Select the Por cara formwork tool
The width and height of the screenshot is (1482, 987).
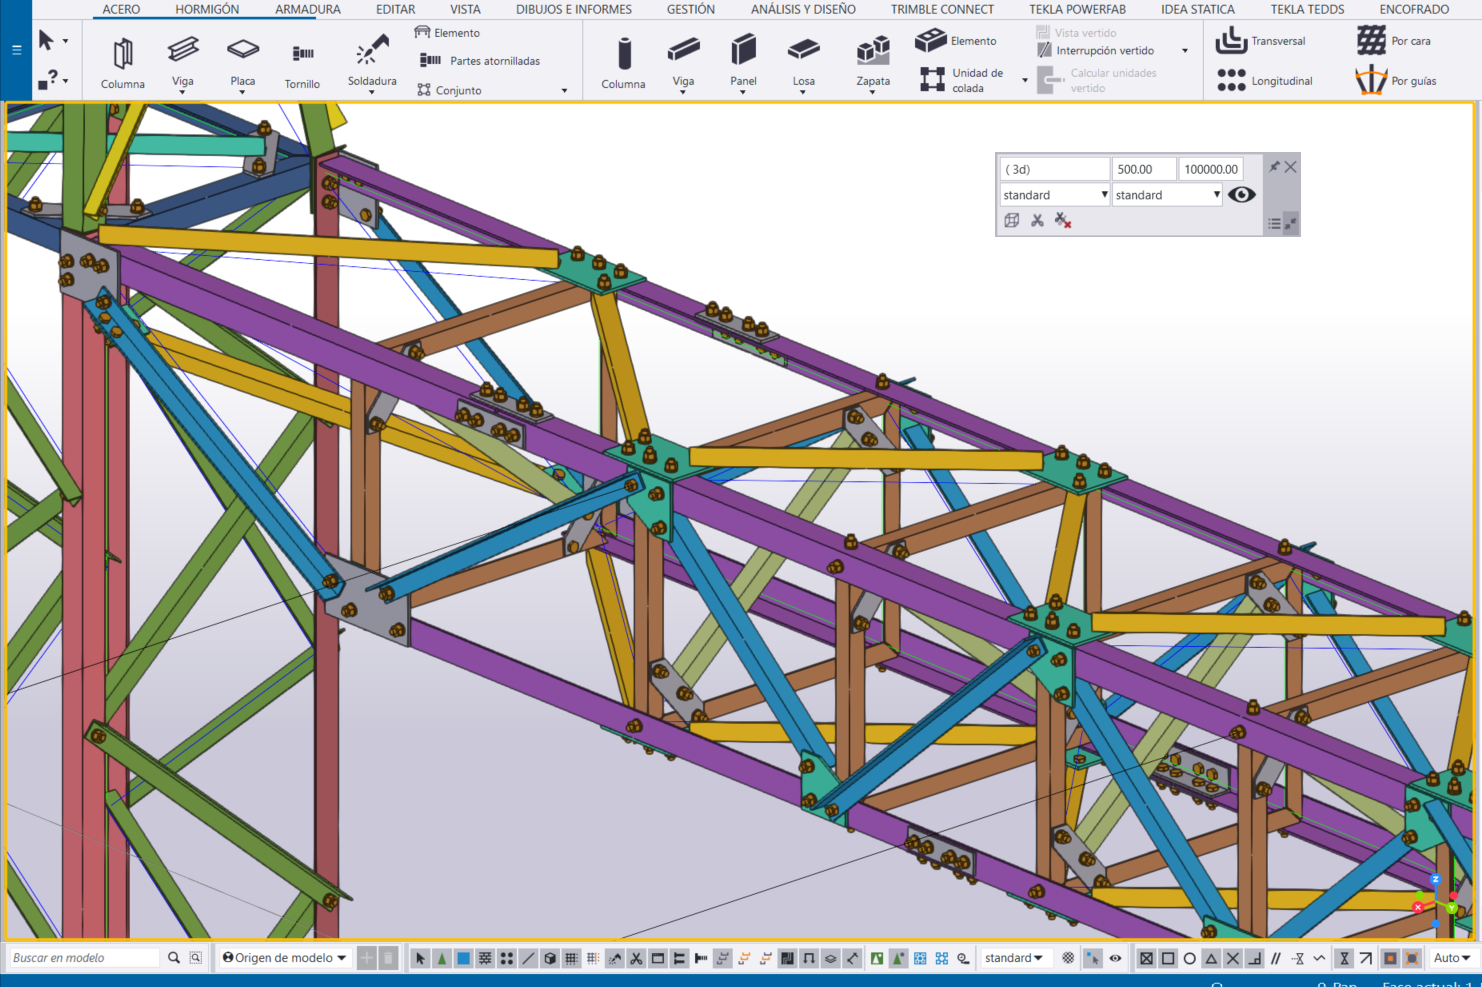(1394, 41)
